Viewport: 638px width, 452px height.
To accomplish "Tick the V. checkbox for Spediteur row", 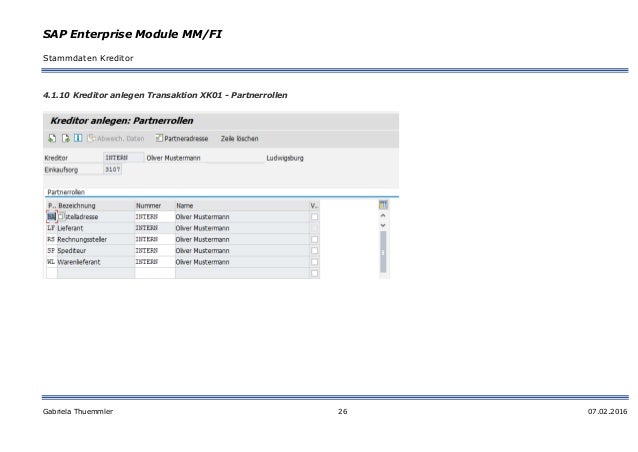I will (315, 251).
